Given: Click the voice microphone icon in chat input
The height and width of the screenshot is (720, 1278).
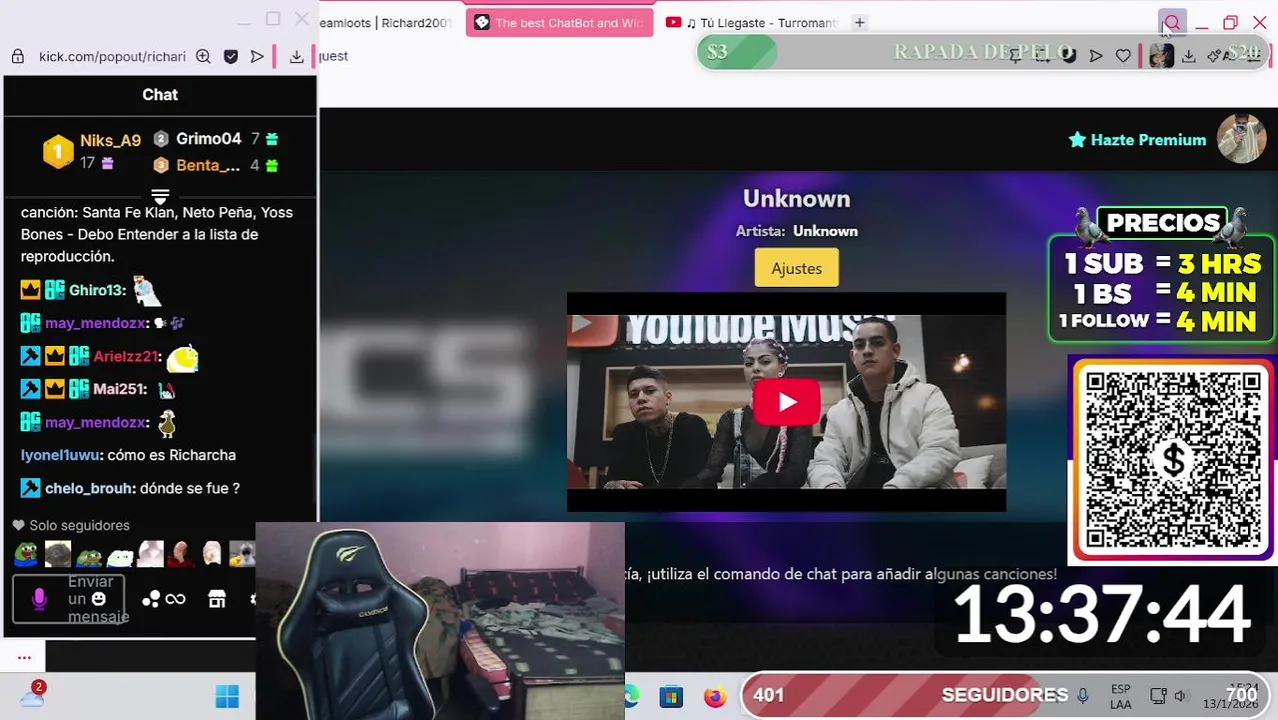Looking at the screenshot, I should pyautogui.click(x=39, y=599).
